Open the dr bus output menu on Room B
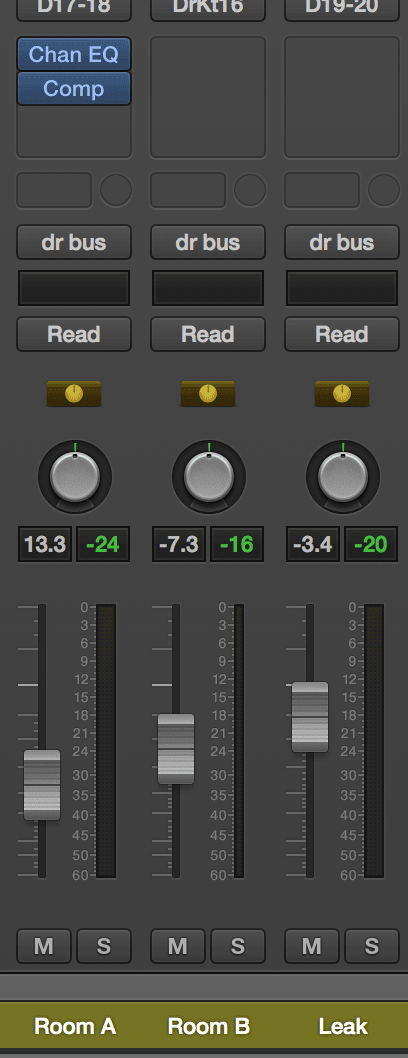The height and width of the screenshot is (1058, 408). pos(208,242)
